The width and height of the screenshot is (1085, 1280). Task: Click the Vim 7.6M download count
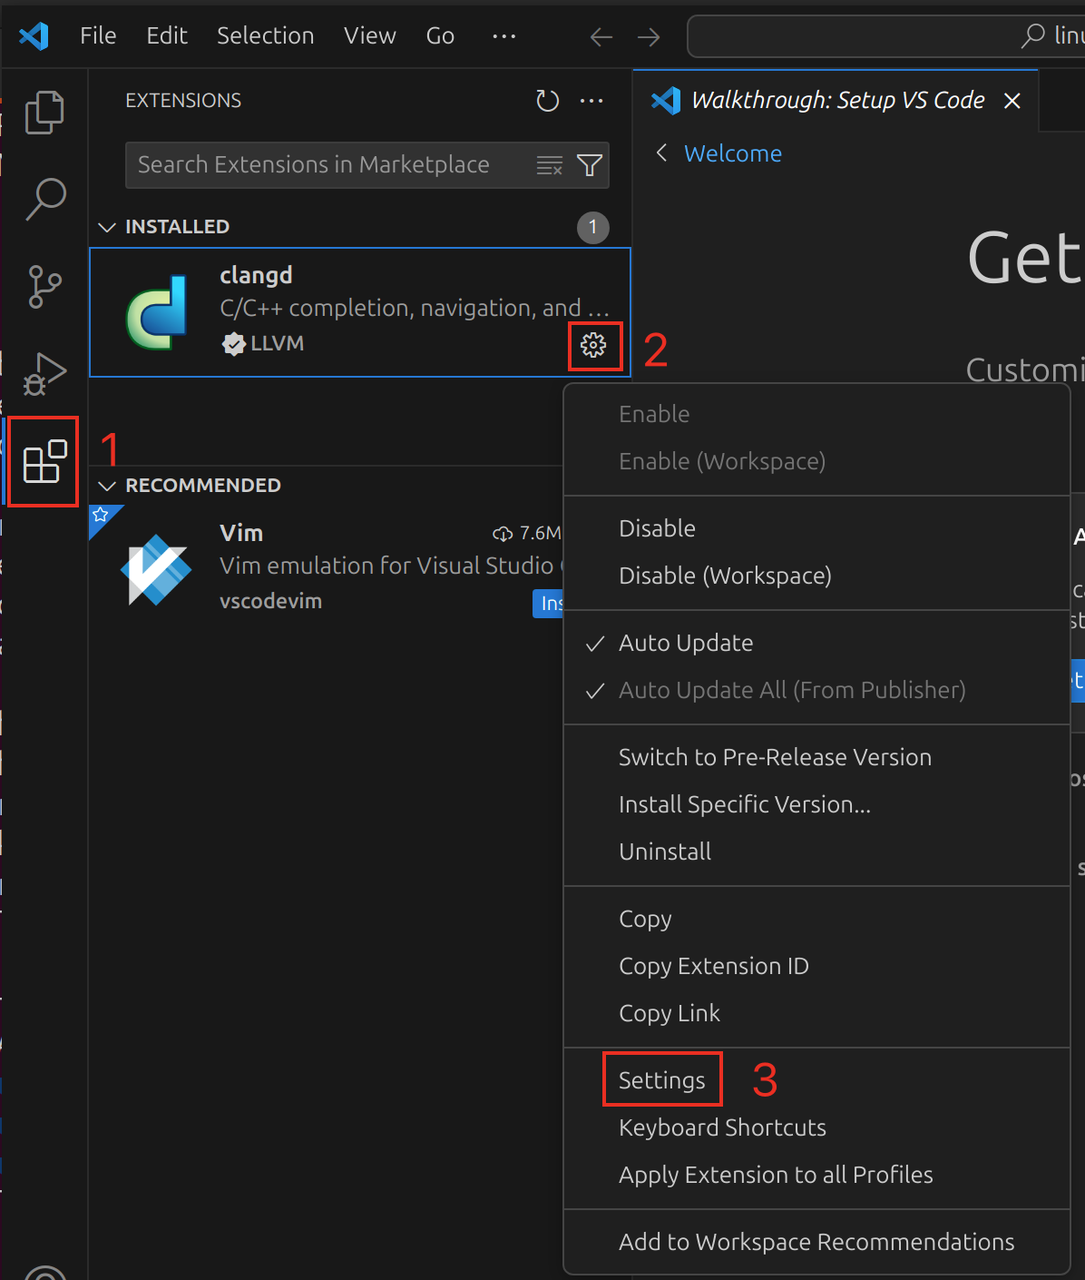coord(528,534)
